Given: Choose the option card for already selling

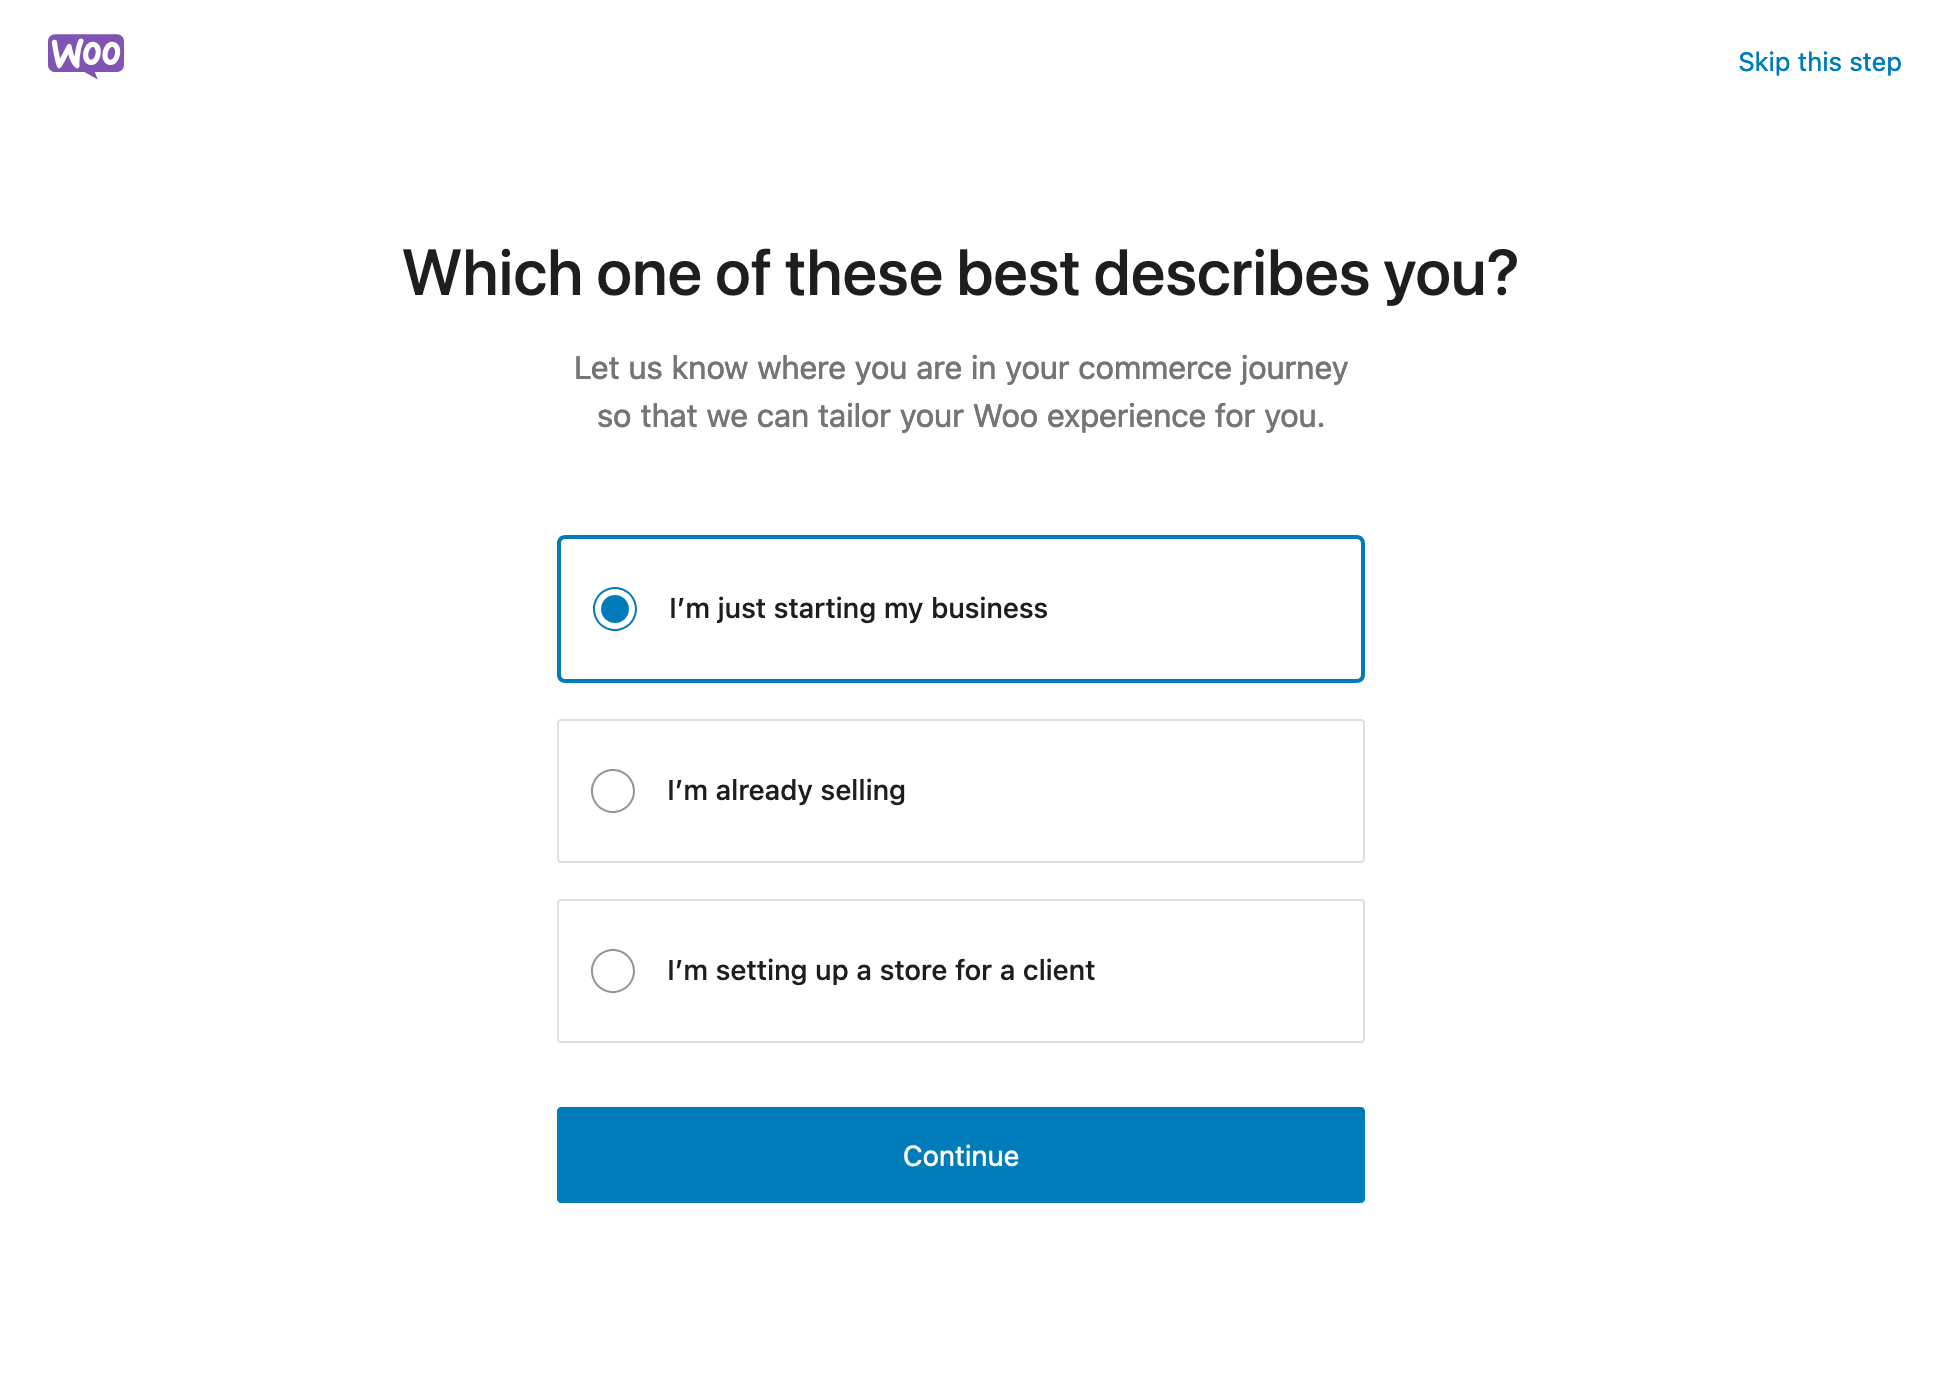Looking at the screenshot, I should point(959,790).
